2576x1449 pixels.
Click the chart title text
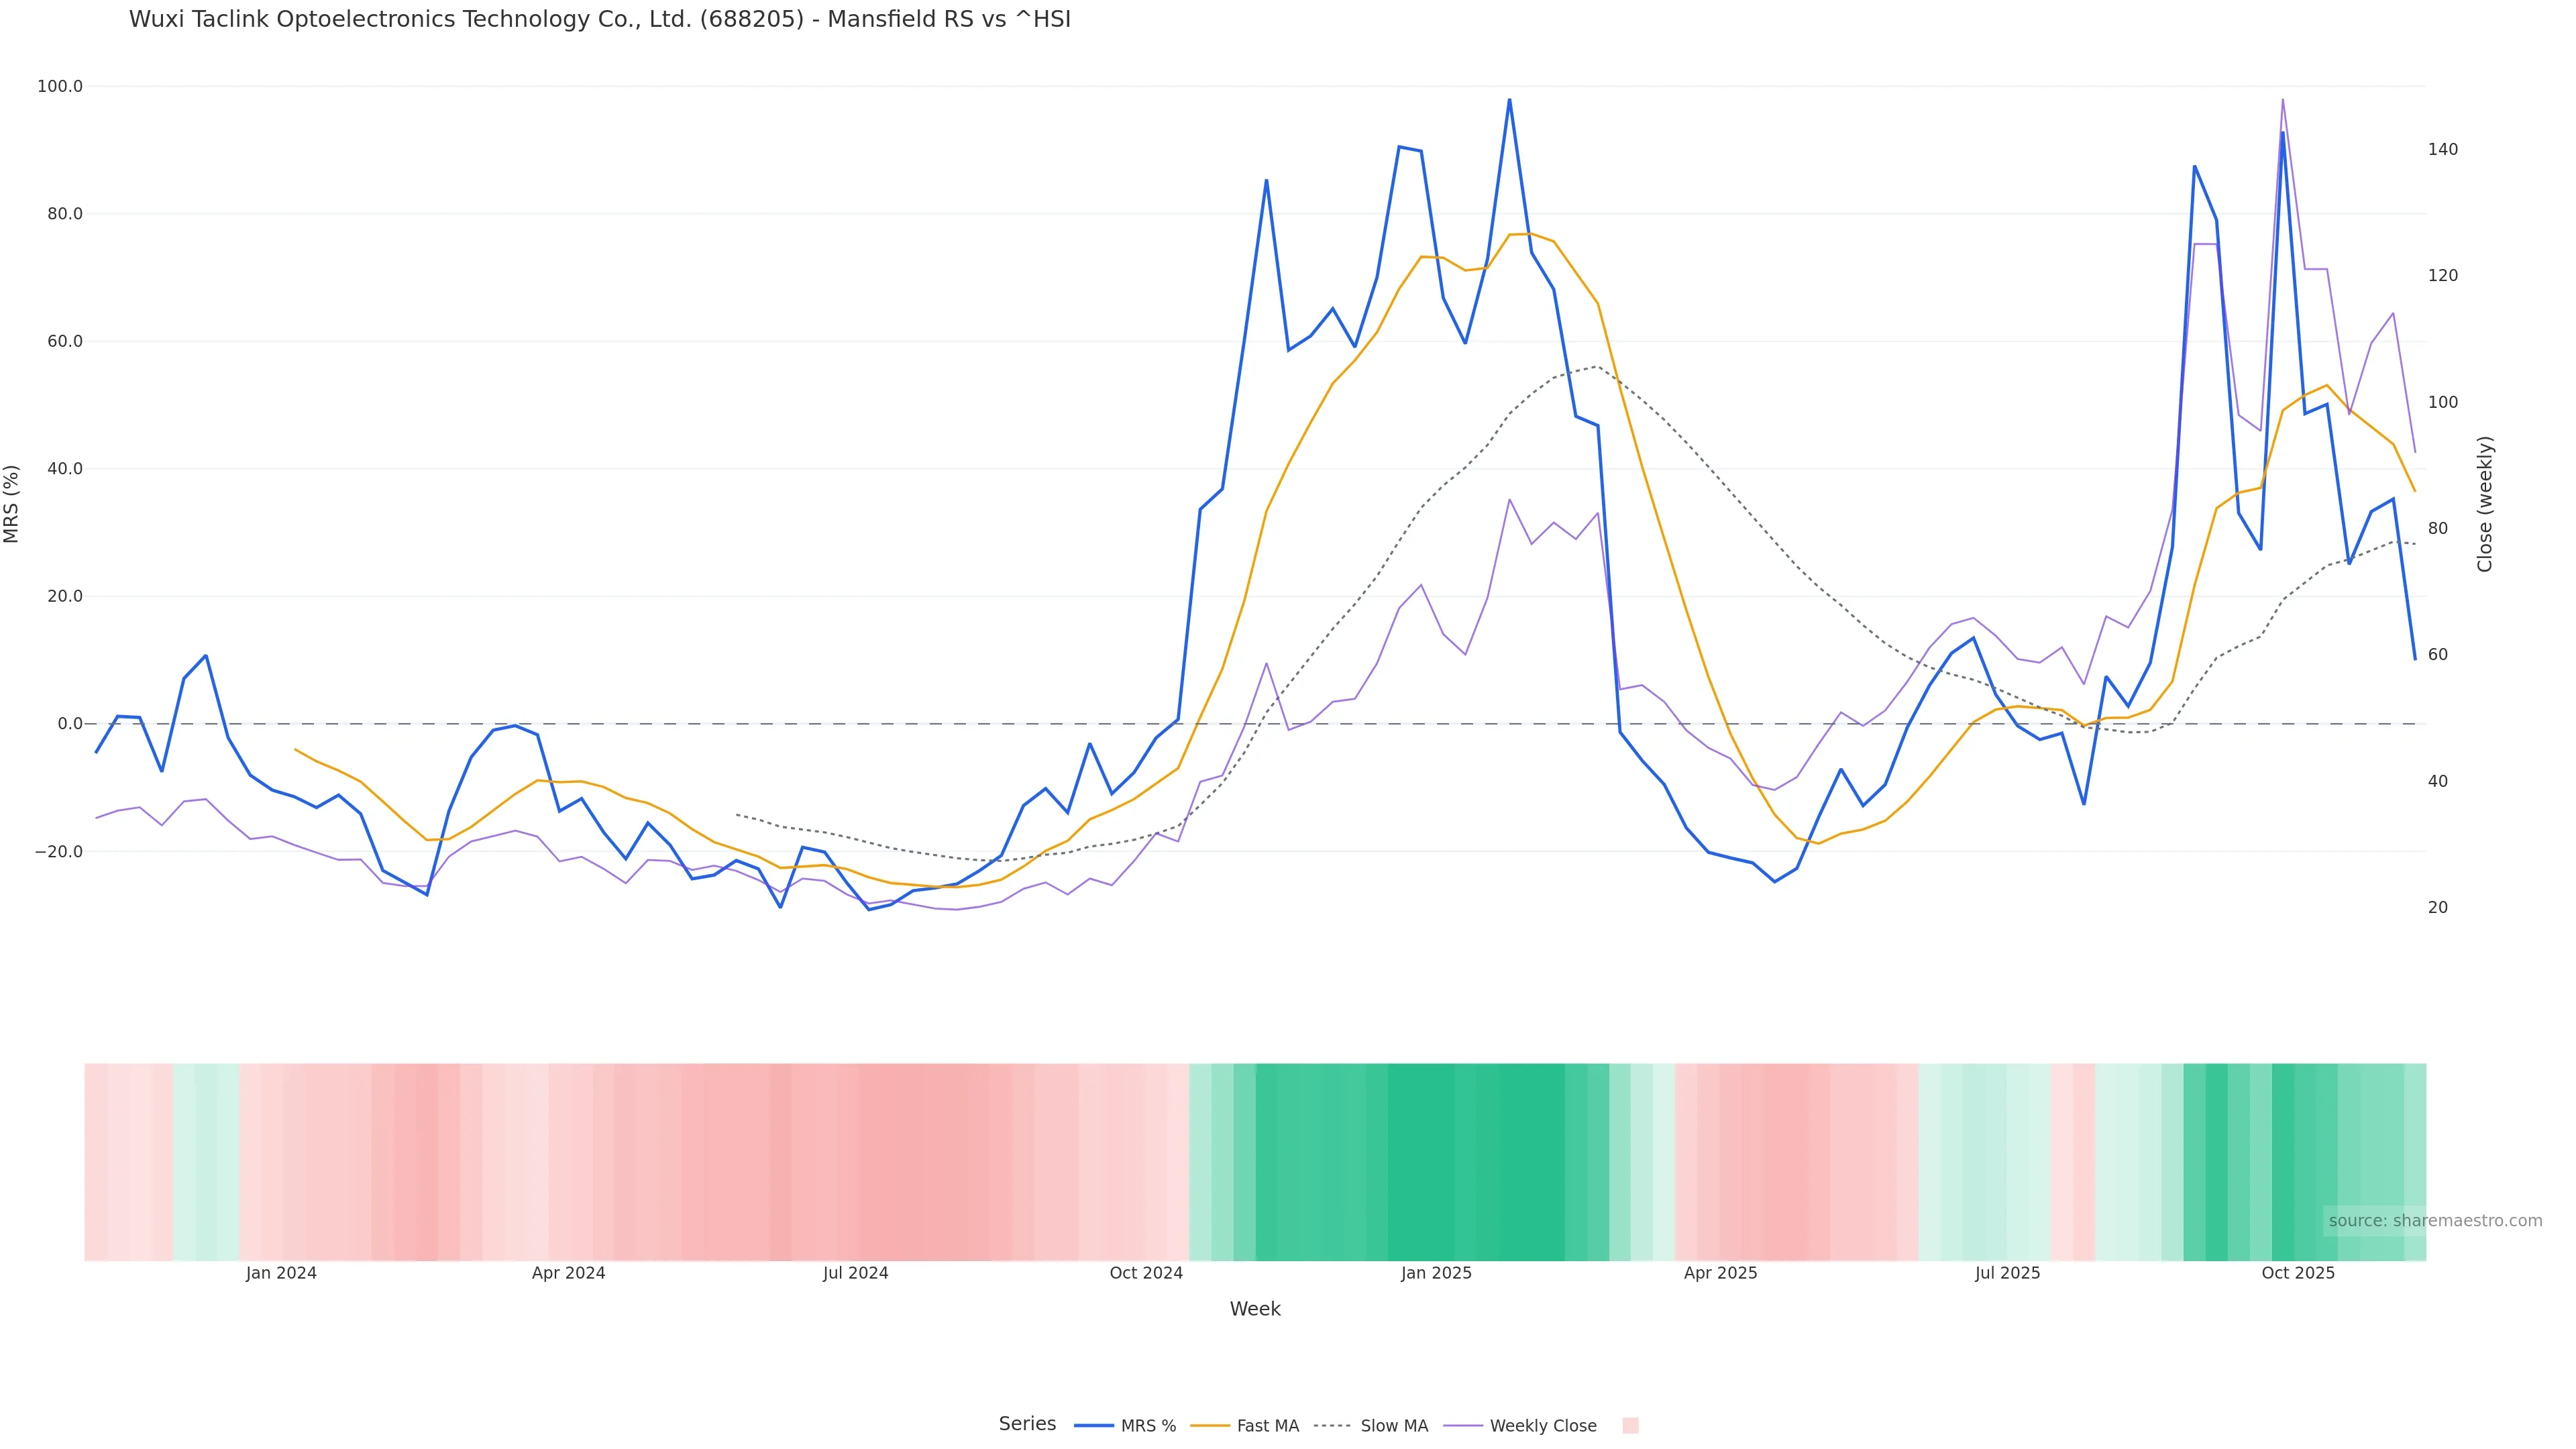pyautogui.click(x=599, y=19)
